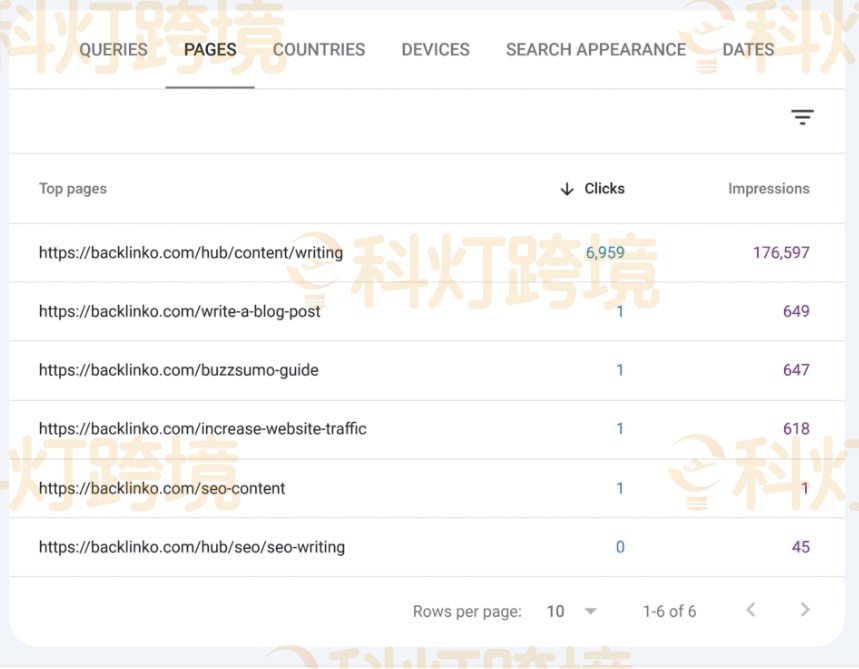The height and width of the screenshot is (669, 859).
Task: Go to the previous page arrow
Action: coord(751,610)
